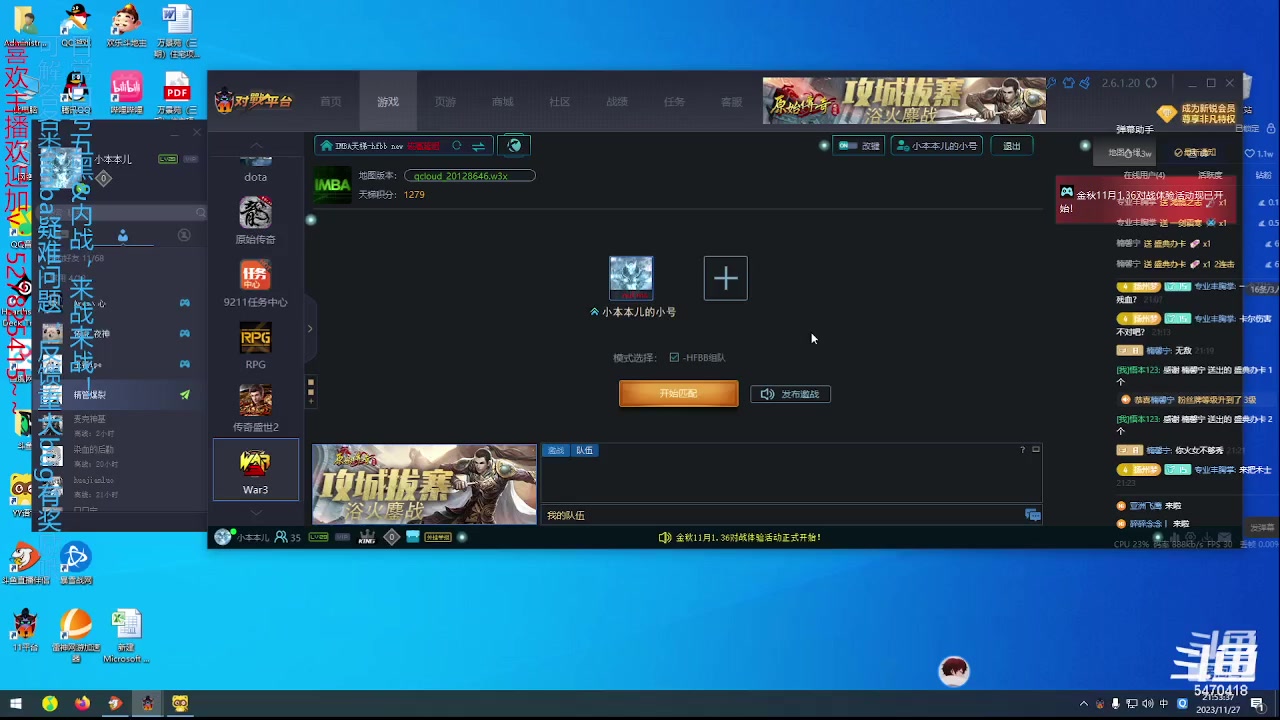The width and height of the screenshot is (1280, 720).
Task: Click the room home icon
Action: coord(326,146)
